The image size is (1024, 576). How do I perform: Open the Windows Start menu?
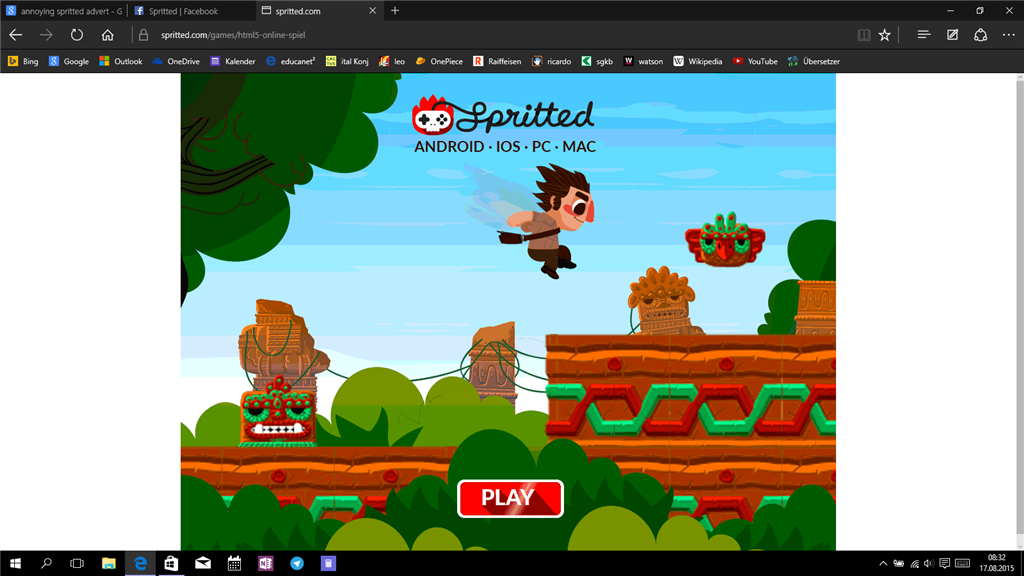tap(15, 563)
